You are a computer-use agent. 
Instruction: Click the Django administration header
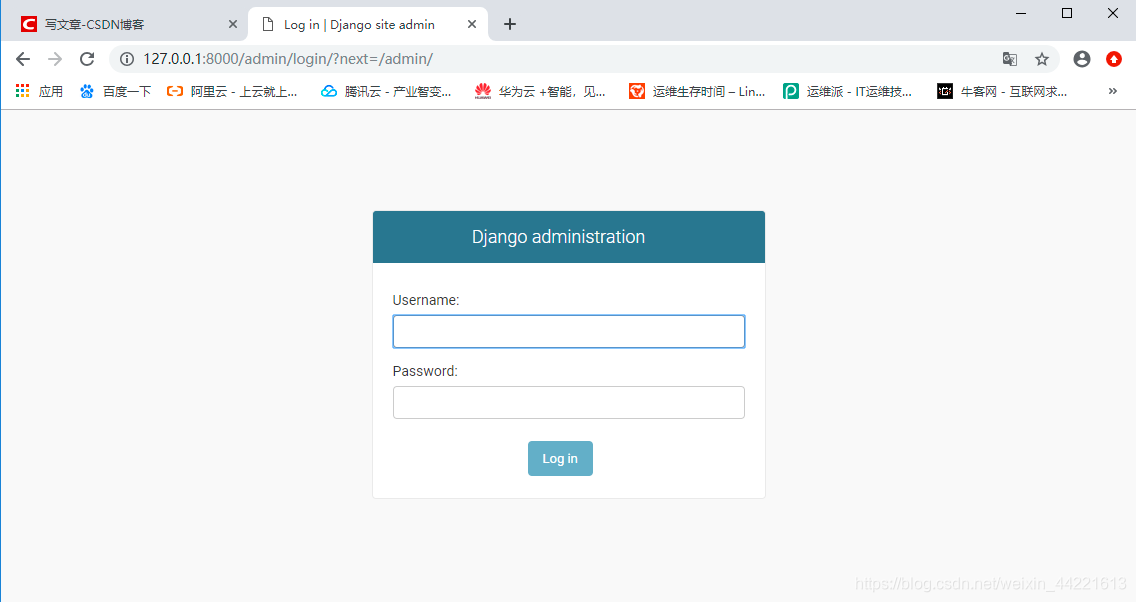(558, 237)
